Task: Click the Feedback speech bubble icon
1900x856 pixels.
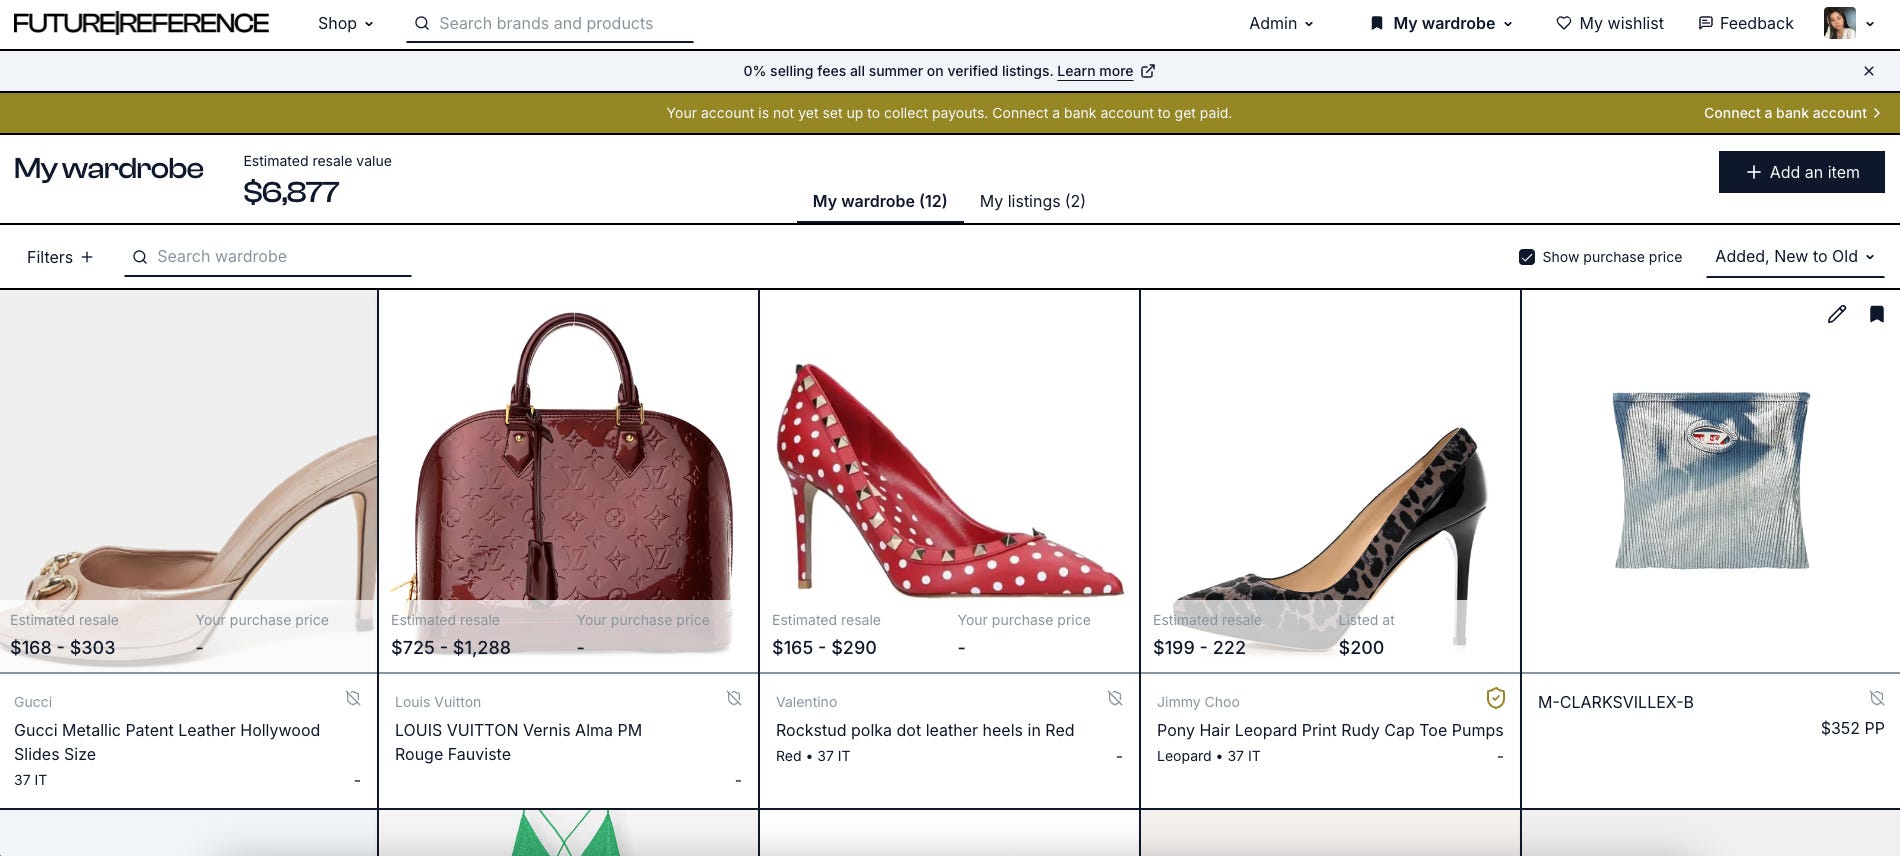Action: 1706,23
